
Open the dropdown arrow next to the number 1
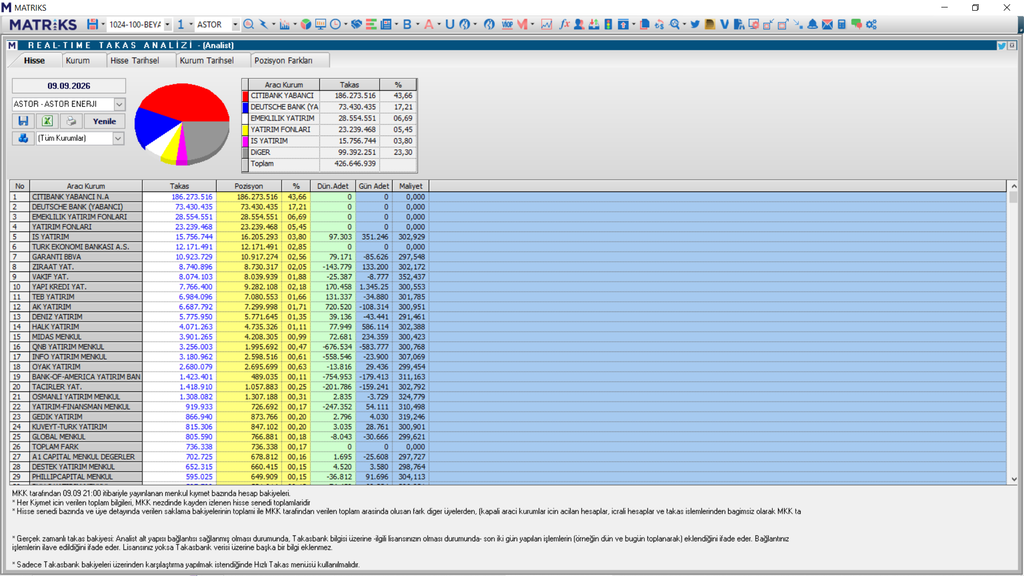pyautogui.click(x=191, y=25)
